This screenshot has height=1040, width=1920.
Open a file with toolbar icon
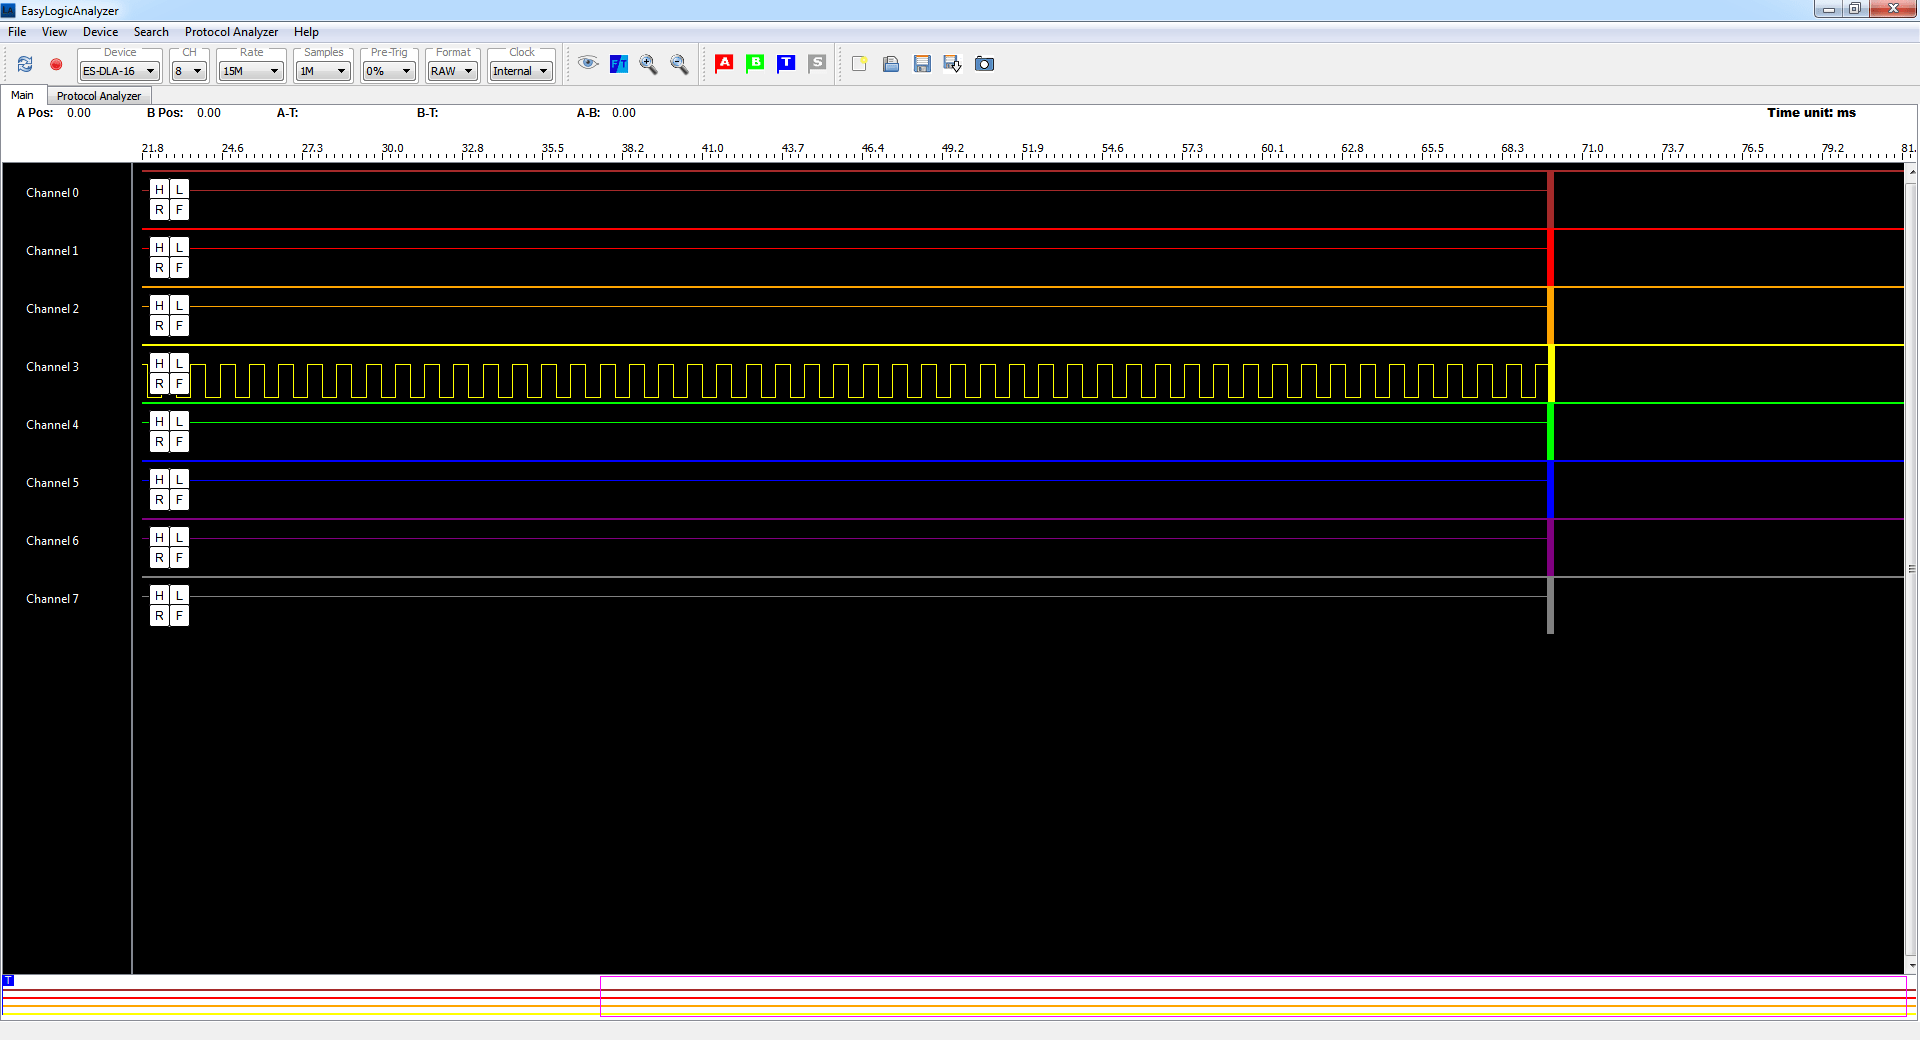891,64
